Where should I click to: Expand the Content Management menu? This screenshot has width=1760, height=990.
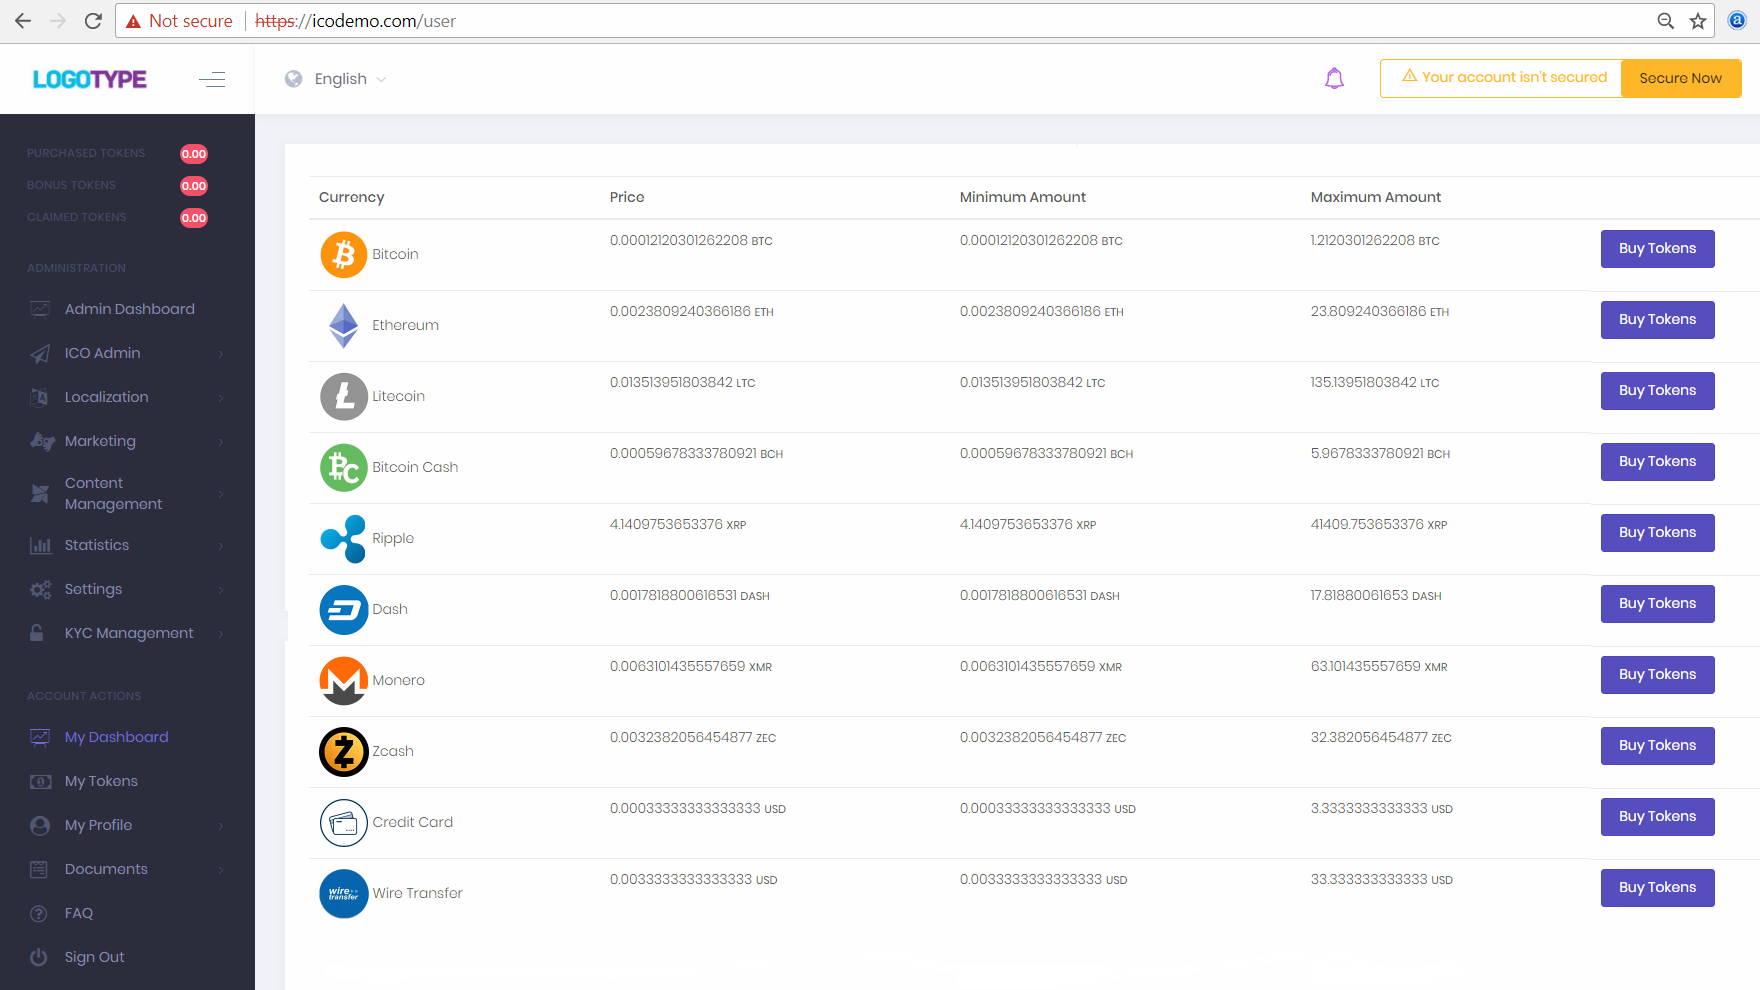click(x=113, y=492)
